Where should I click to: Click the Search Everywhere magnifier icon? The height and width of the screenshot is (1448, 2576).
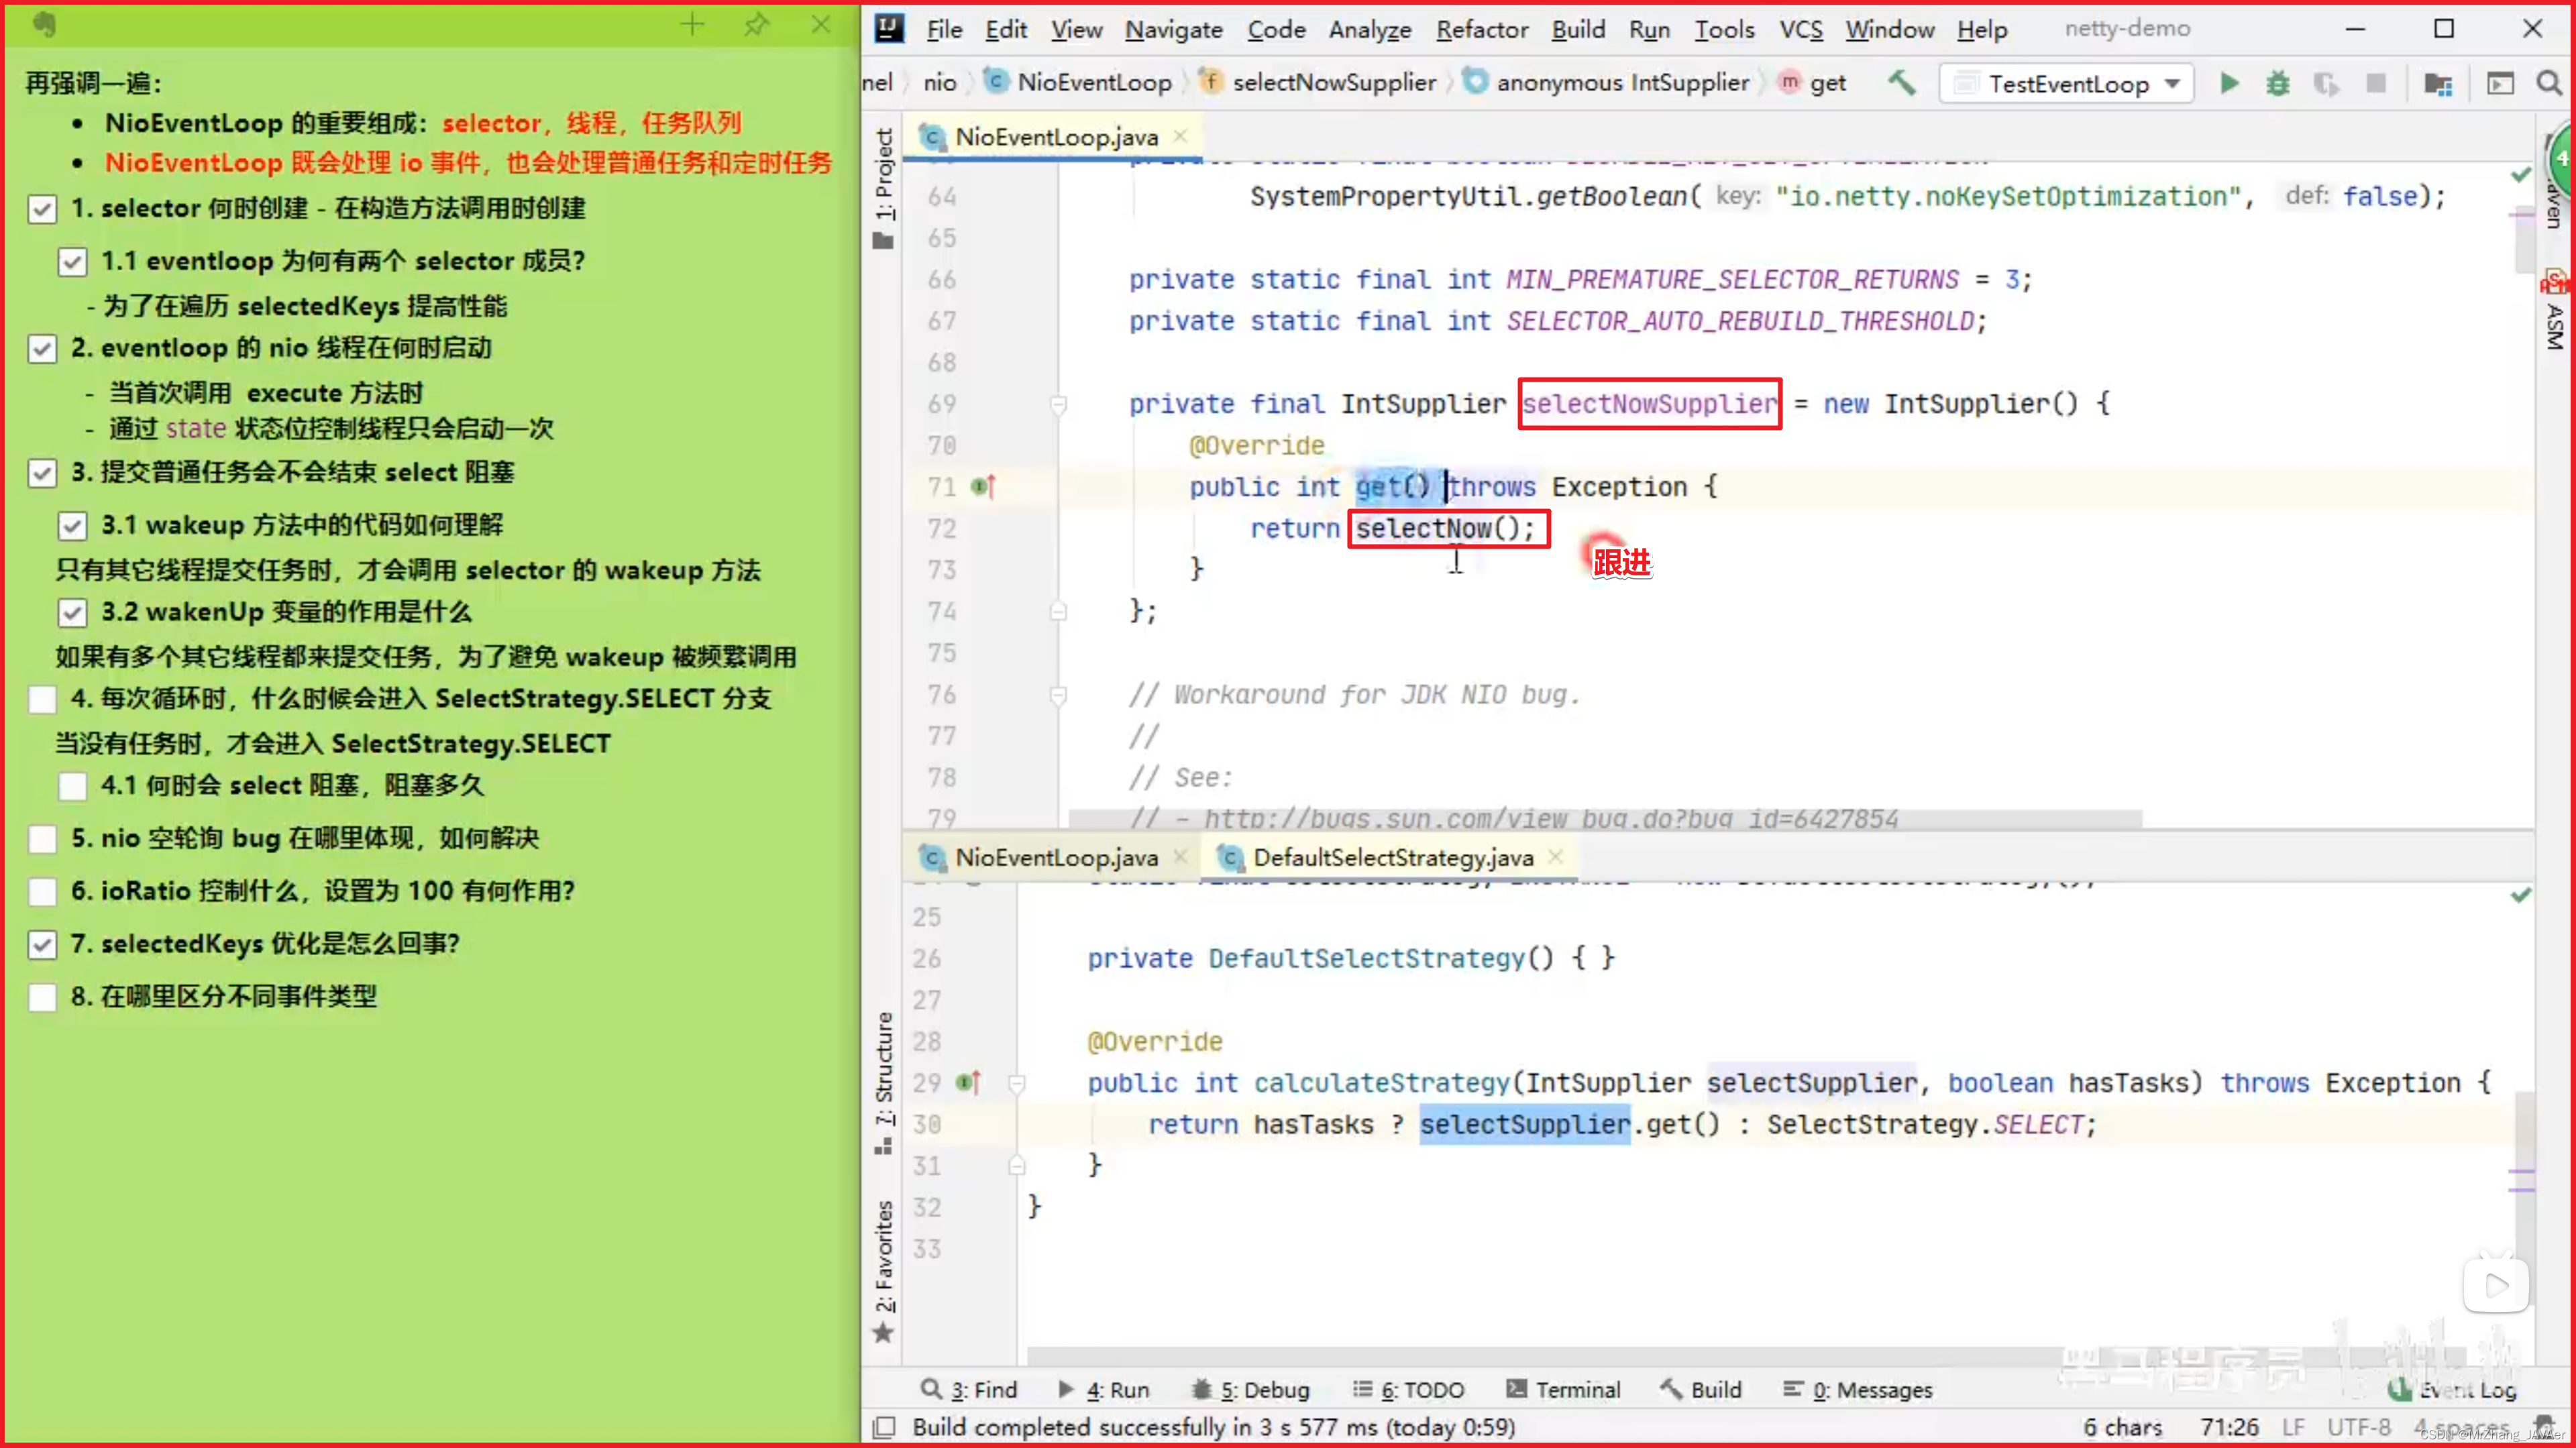tap(2549, 83)
